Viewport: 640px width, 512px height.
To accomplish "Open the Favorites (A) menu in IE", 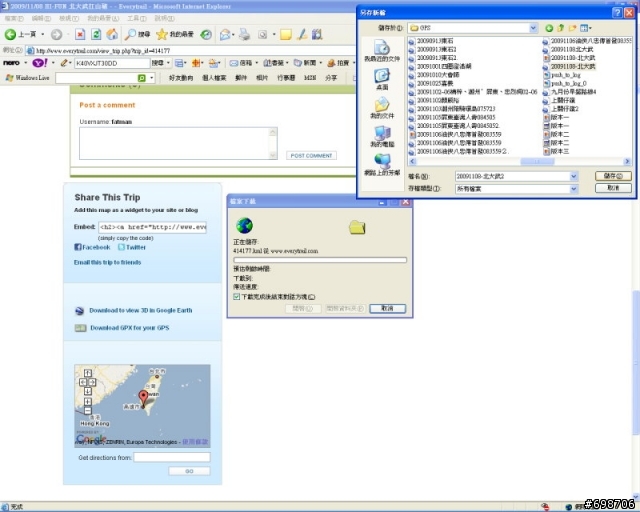I will (x=103, y=18).
